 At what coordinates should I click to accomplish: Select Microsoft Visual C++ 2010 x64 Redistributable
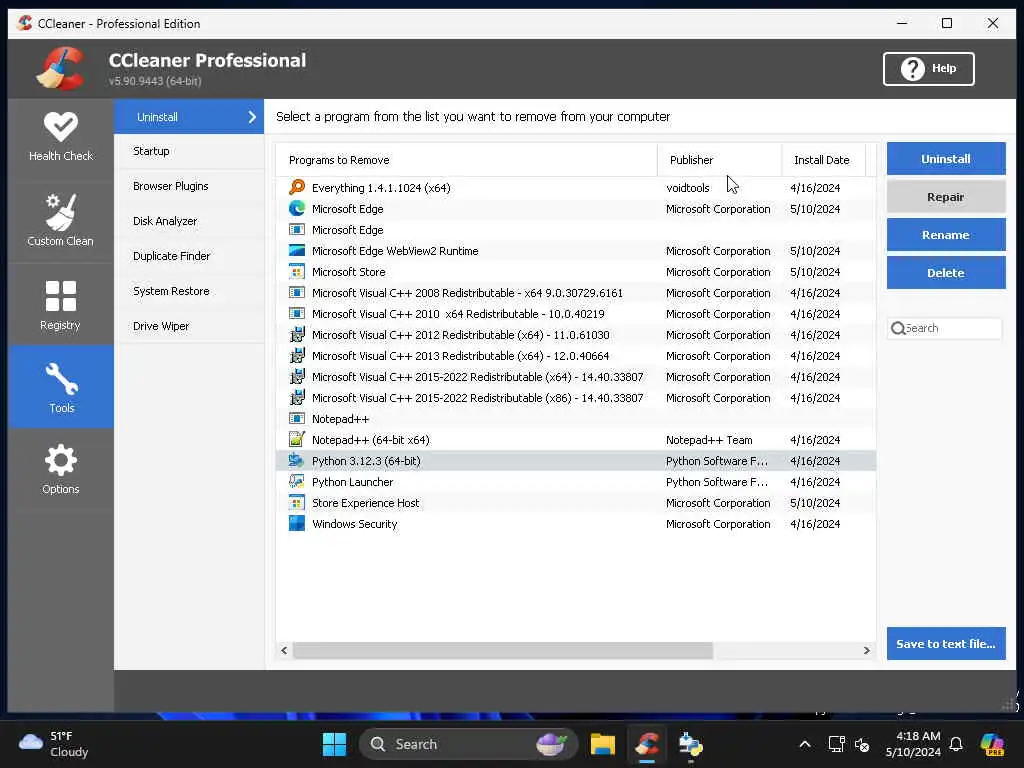point(575,314)
